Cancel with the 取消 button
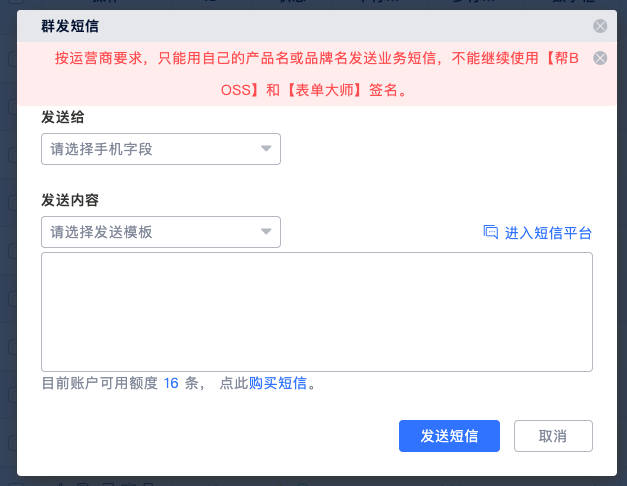Image resolution: width=627 pixels, height=486 pixels. [x=553, y=436]
